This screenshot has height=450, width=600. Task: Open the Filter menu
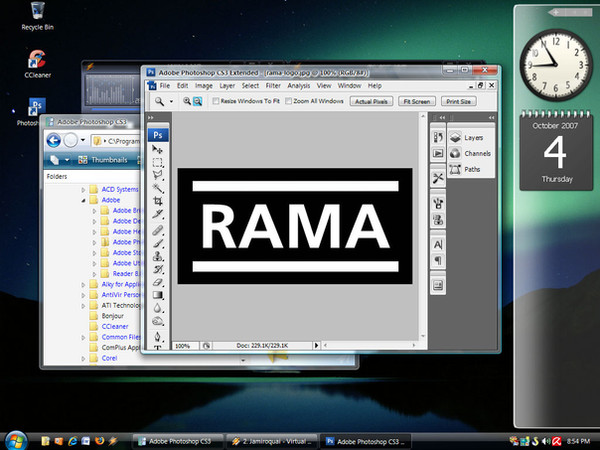tap(273, 86)
